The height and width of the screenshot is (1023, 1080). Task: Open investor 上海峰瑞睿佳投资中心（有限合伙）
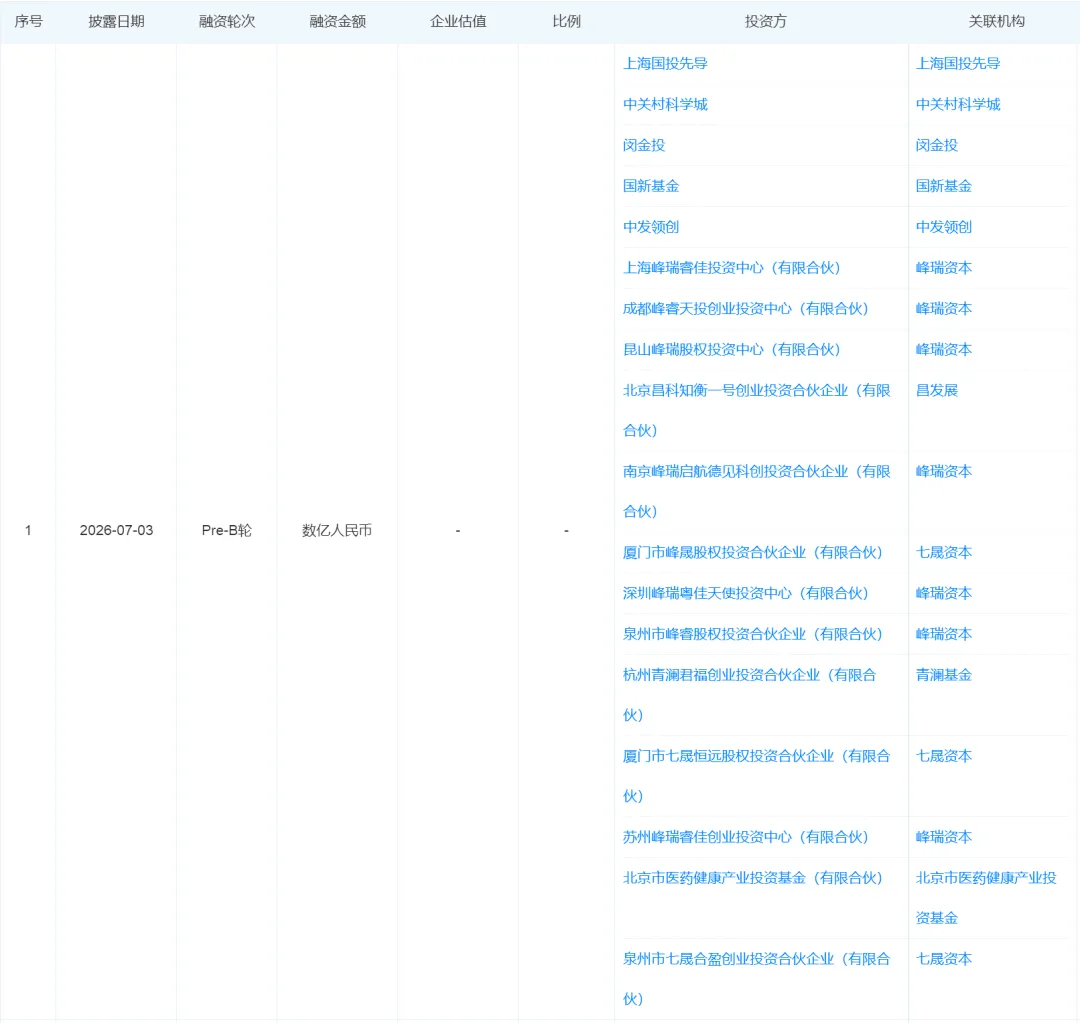point(731,267)
